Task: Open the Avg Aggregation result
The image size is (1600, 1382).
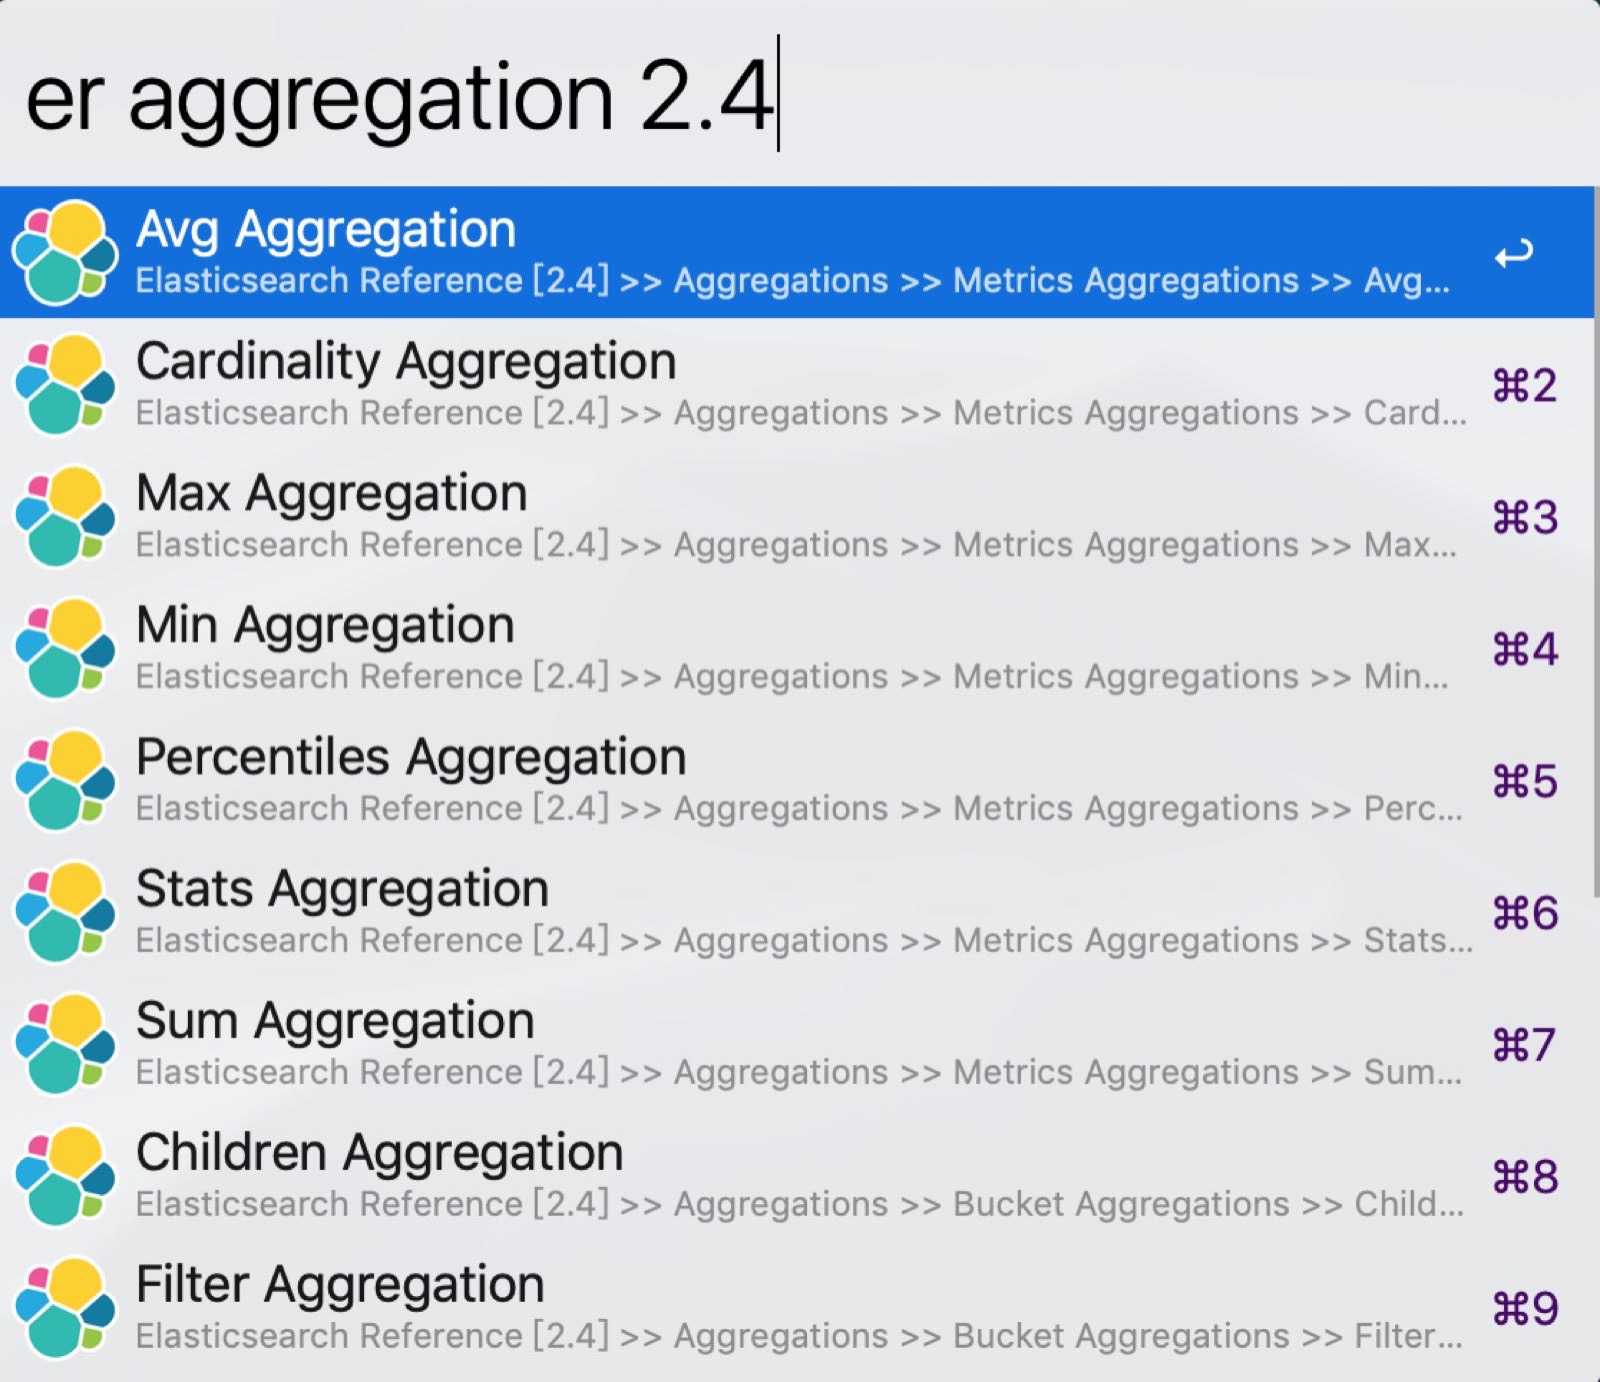Action: point(797,252)
